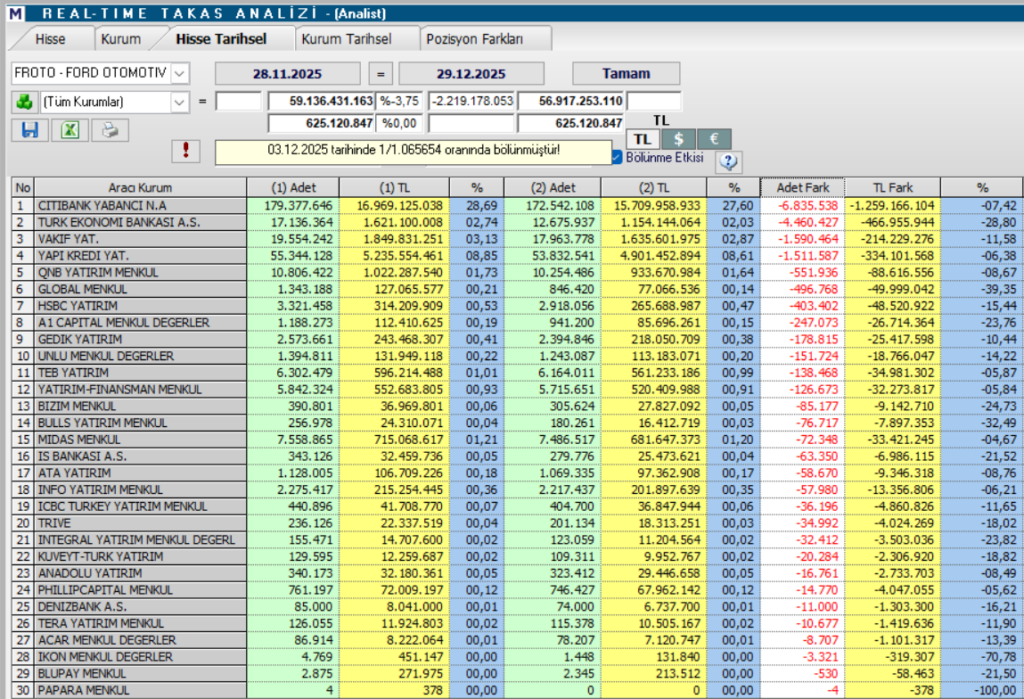
Task: Save the analysis with the floppy disk icon
Action: tap(29, 131)
